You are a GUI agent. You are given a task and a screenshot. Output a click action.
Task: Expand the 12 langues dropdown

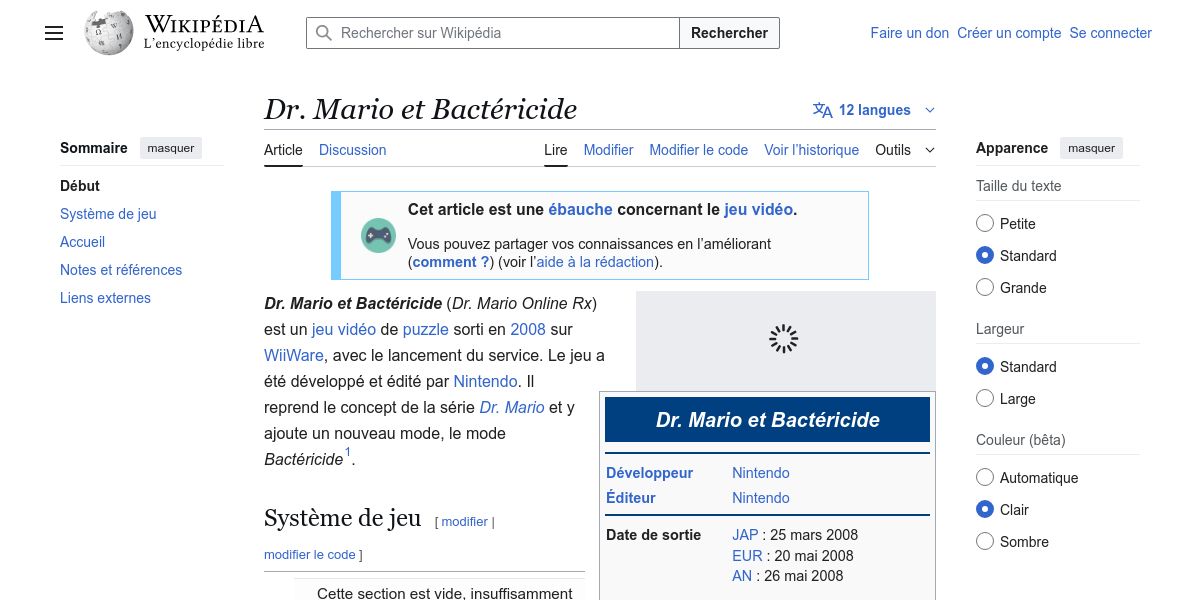point(875,110)
